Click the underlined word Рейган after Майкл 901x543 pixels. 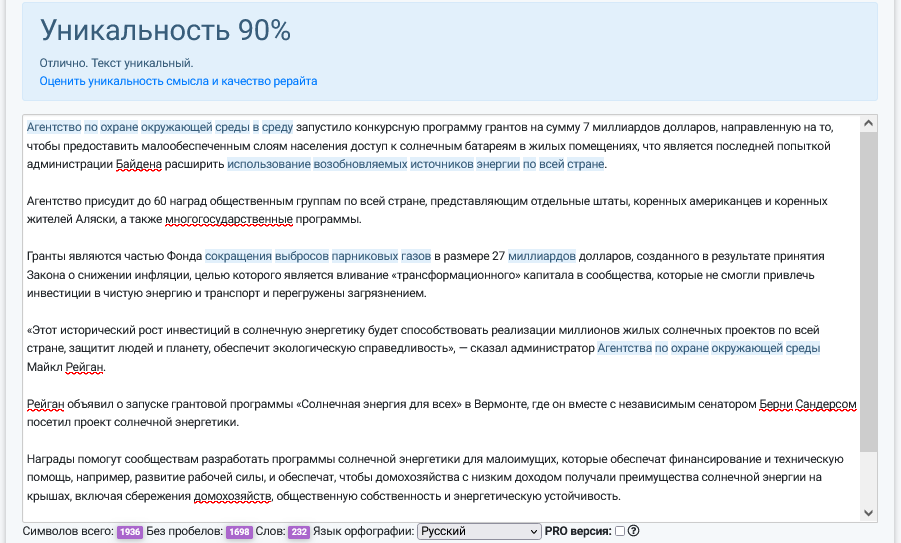(x=84, y=367)
